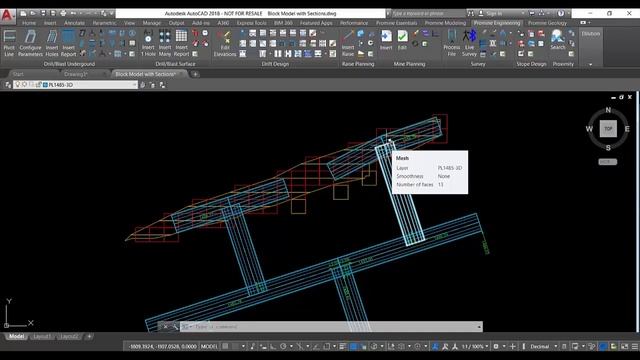
Task: Click the Plot printer icon in quick access
Action: [63, 13]
